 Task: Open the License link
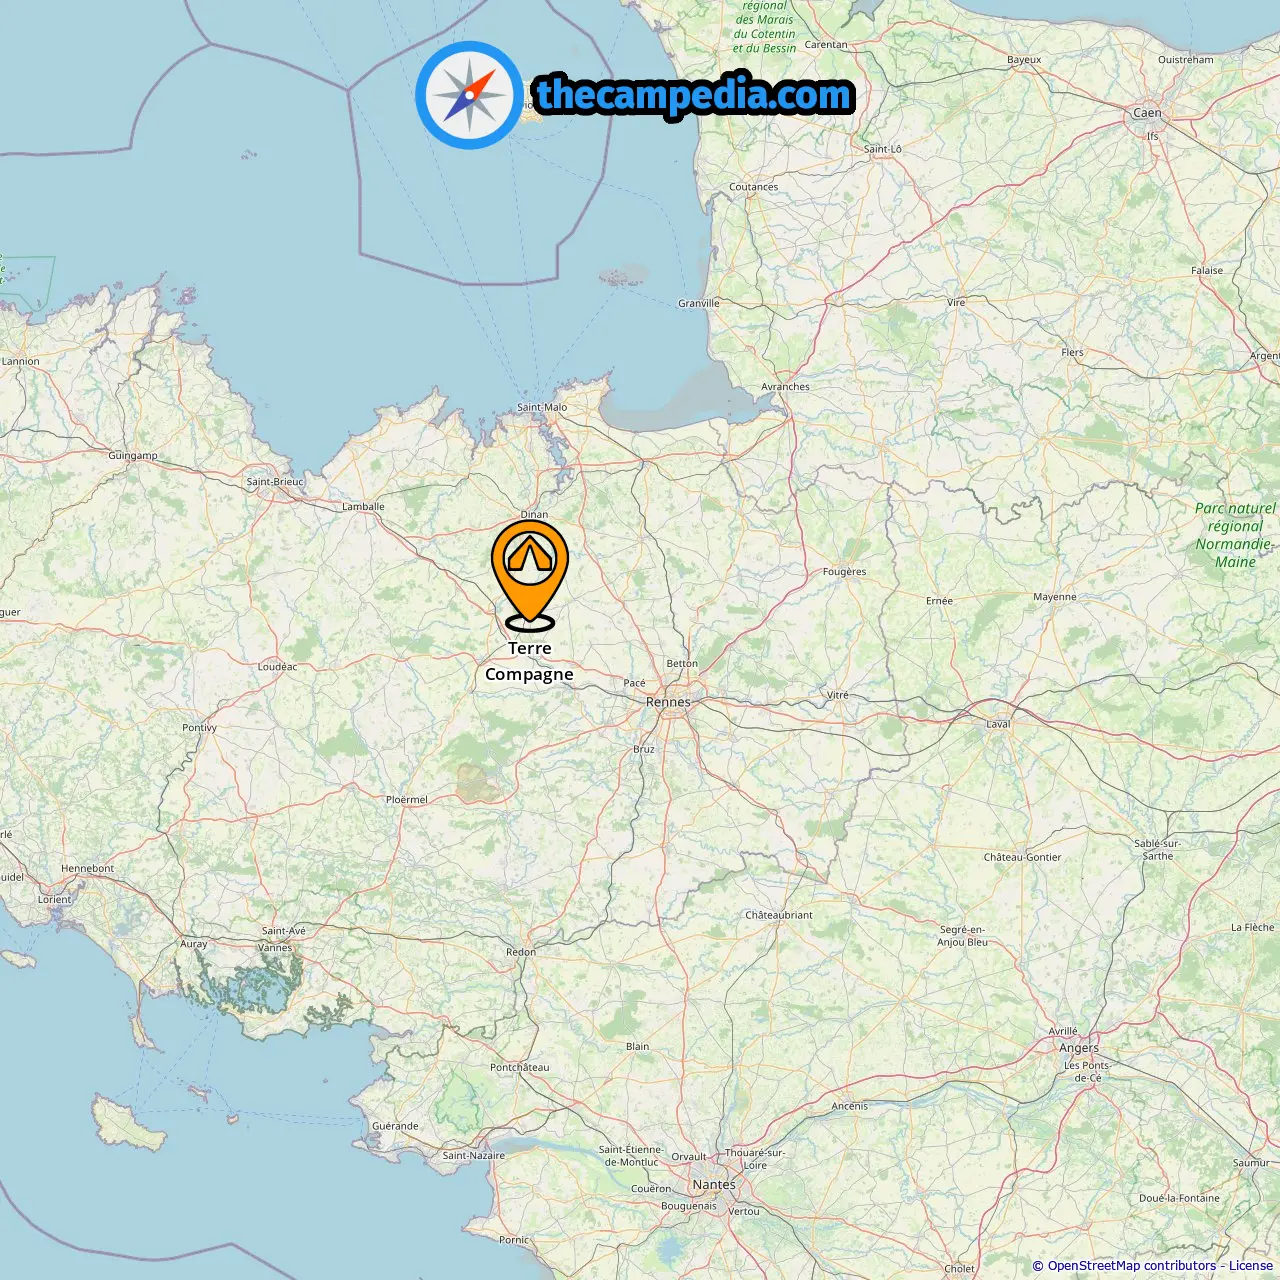(1250, 1266)
